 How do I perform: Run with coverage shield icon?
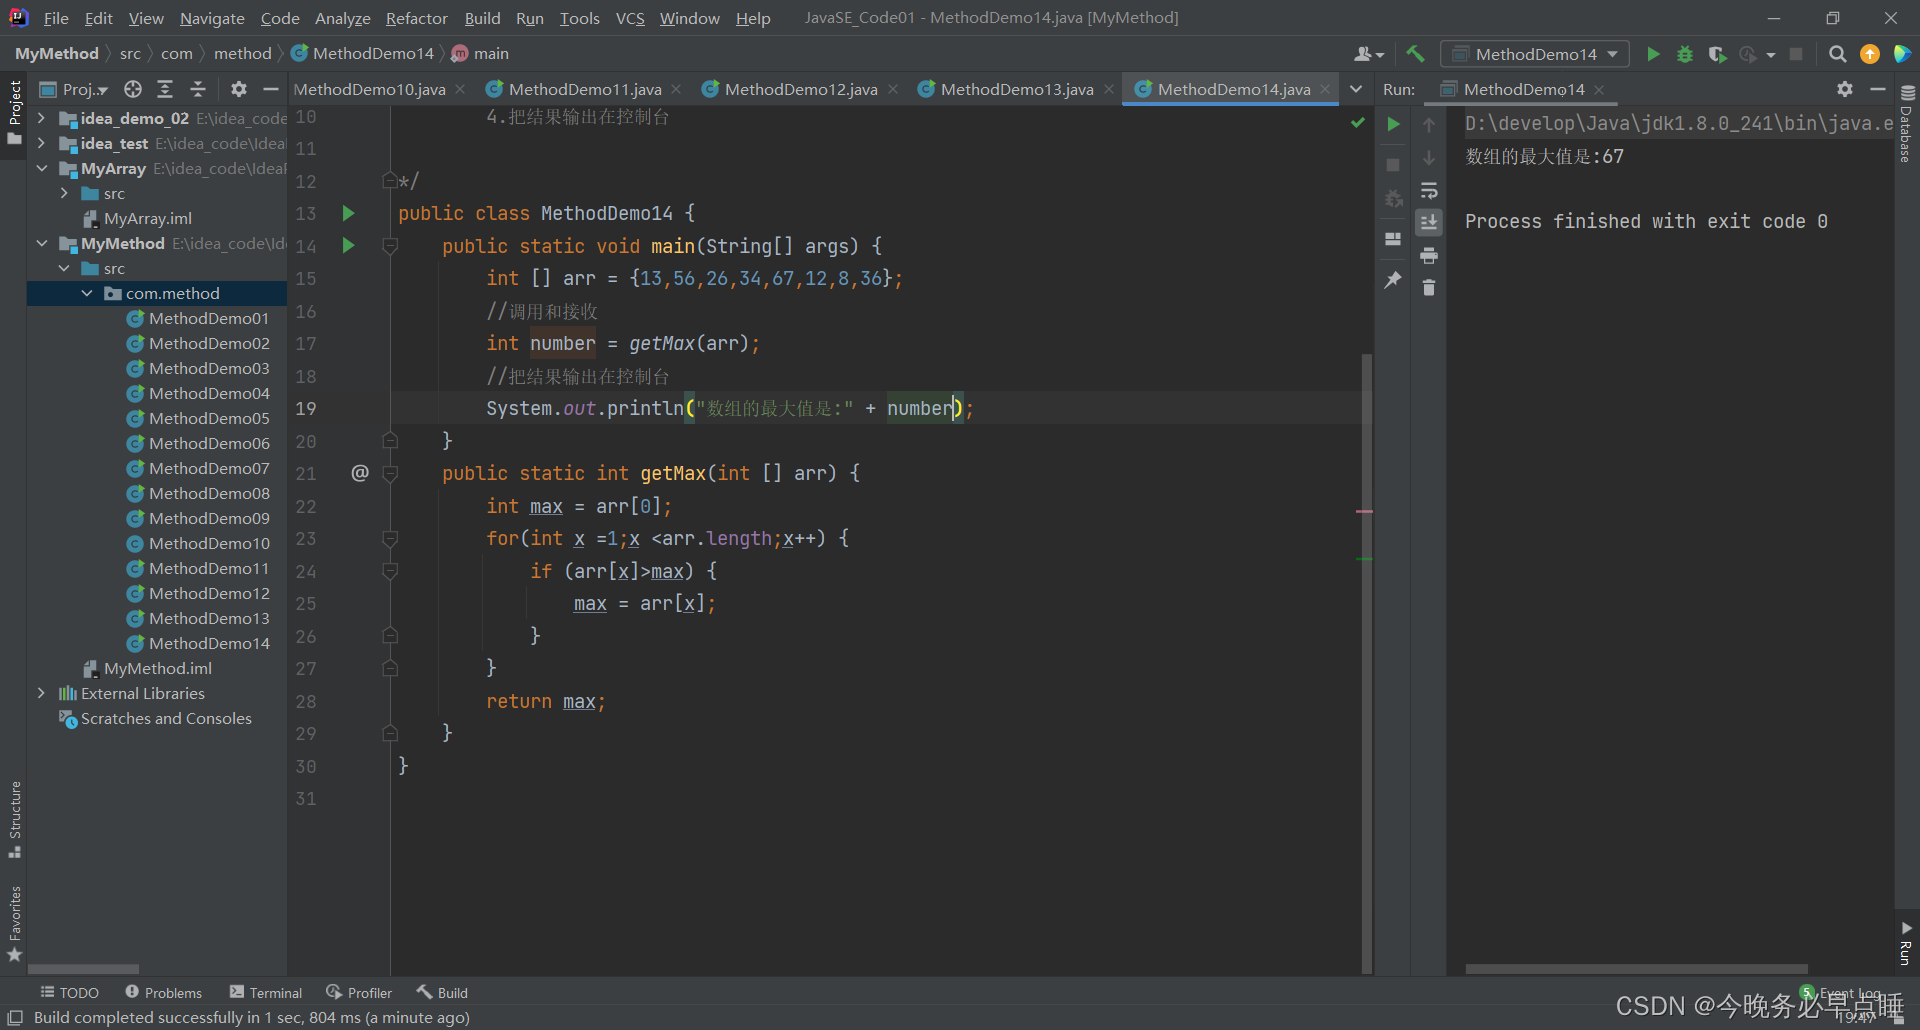pos(1717,54)
